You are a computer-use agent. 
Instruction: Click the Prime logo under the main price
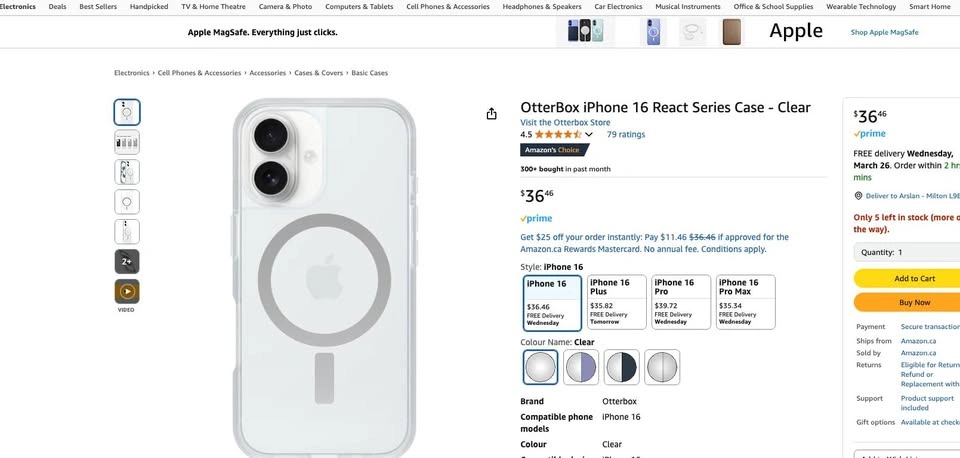pos(536,218)
